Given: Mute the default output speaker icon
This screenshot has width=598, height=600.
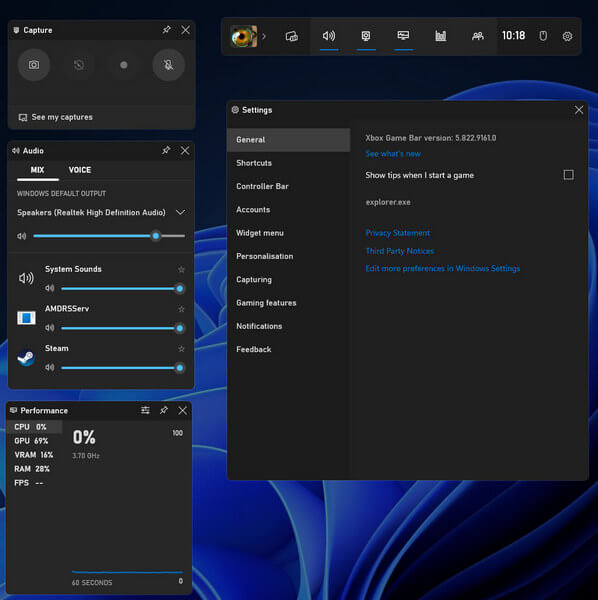Looking at the screenshot, I should click(22, 236).
